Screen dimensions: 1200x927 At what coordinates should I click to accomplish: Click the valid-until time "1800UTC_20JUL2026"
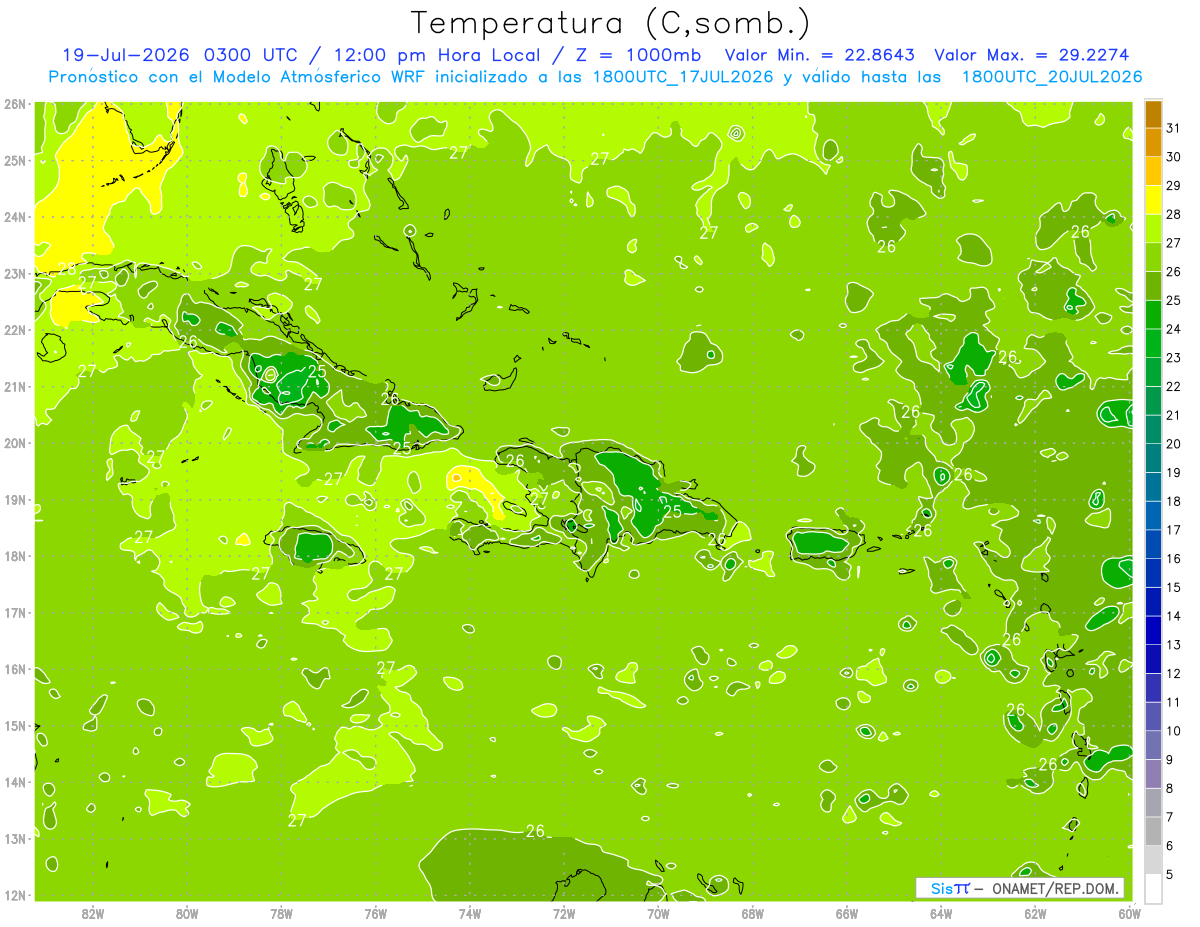click(1051, 77)
